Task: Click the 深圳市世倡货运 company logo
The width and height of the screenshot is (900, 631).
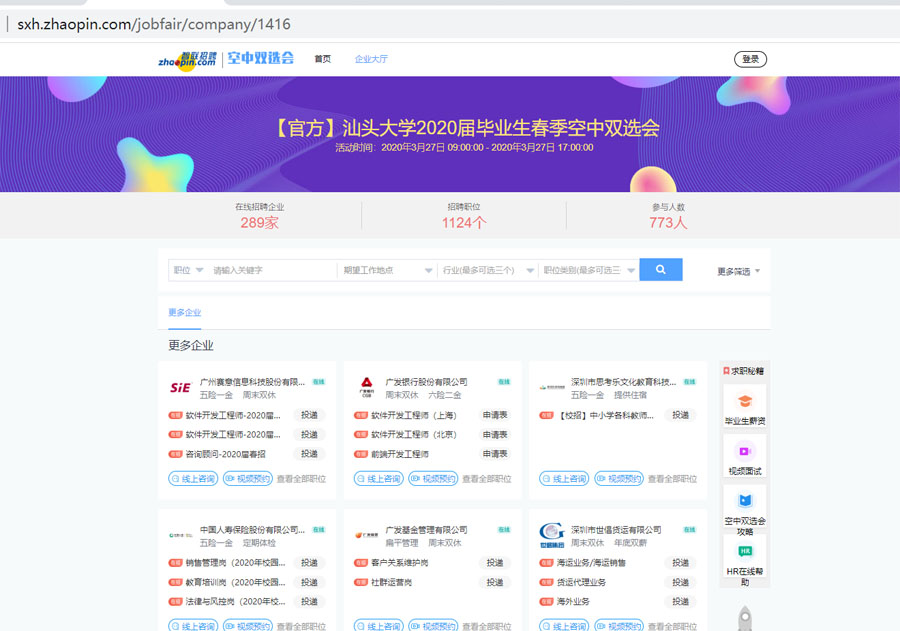Action: click(552, 535)
